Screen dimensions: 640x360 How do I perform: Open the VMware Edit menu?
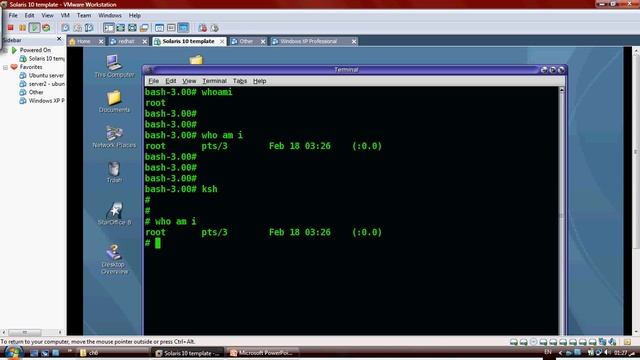pyautogui.click(x=29, y=16)
